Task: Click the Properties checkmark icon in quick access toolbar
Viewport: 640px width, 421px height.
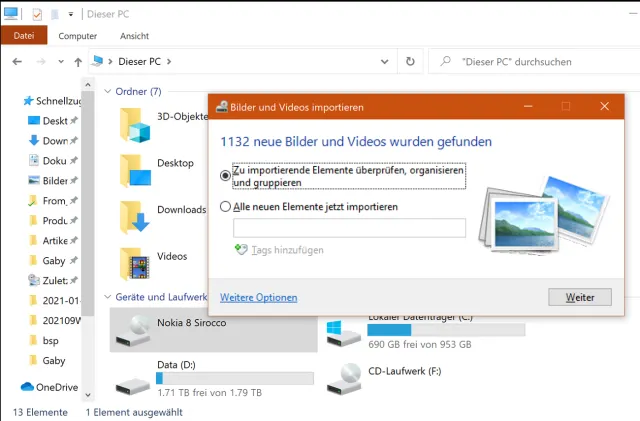Action: click(37, 14)
